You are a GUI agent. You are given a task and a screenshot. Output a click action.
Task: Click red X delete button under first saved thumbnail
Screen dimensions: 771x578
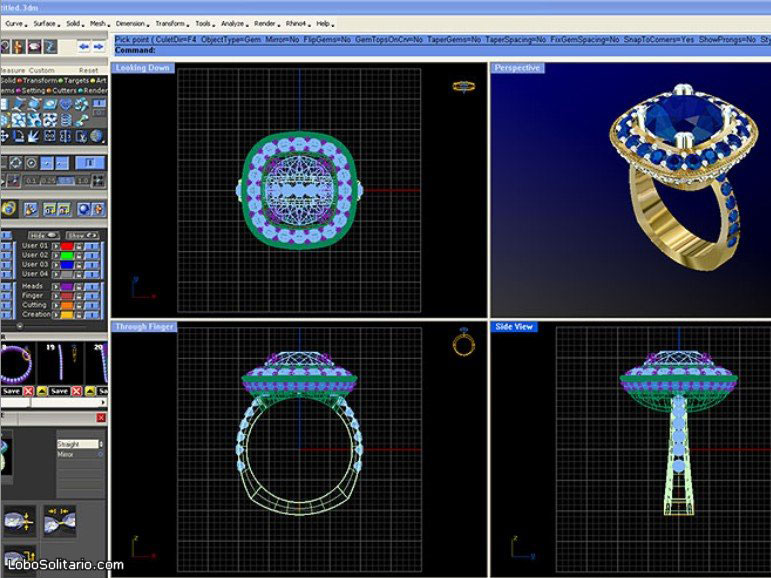click(28, 391)
